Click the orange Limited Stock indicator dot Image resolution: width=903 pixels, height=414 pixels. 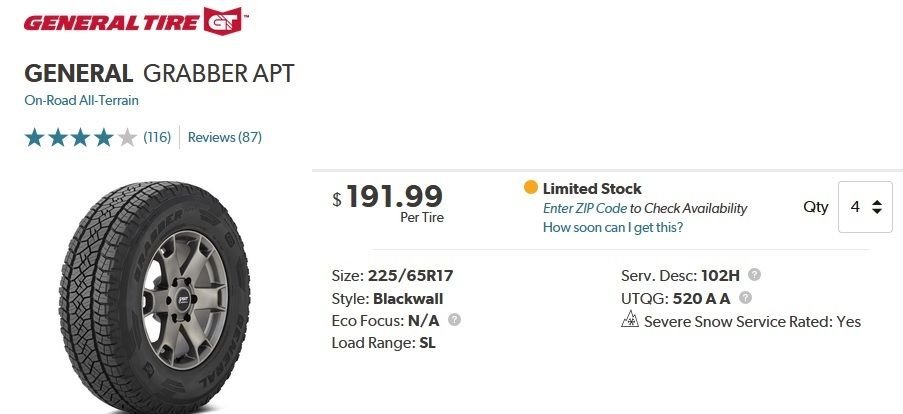click(x=530, y=188)
